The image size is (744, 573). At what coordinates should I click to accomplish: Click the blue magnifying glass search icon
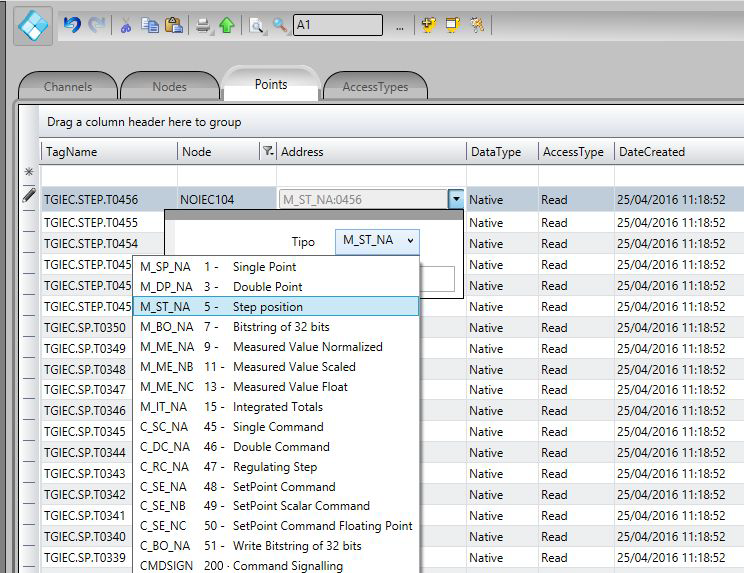[x=280, y=25]
